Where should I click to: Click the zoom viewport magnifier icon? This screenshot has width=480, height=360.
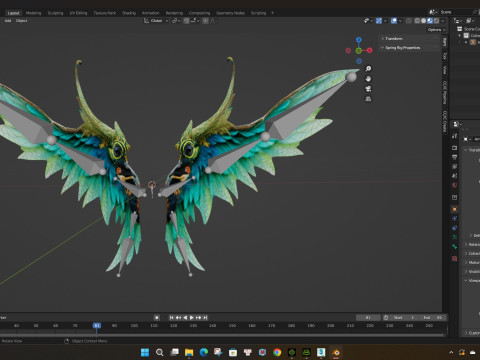[368, 69]
